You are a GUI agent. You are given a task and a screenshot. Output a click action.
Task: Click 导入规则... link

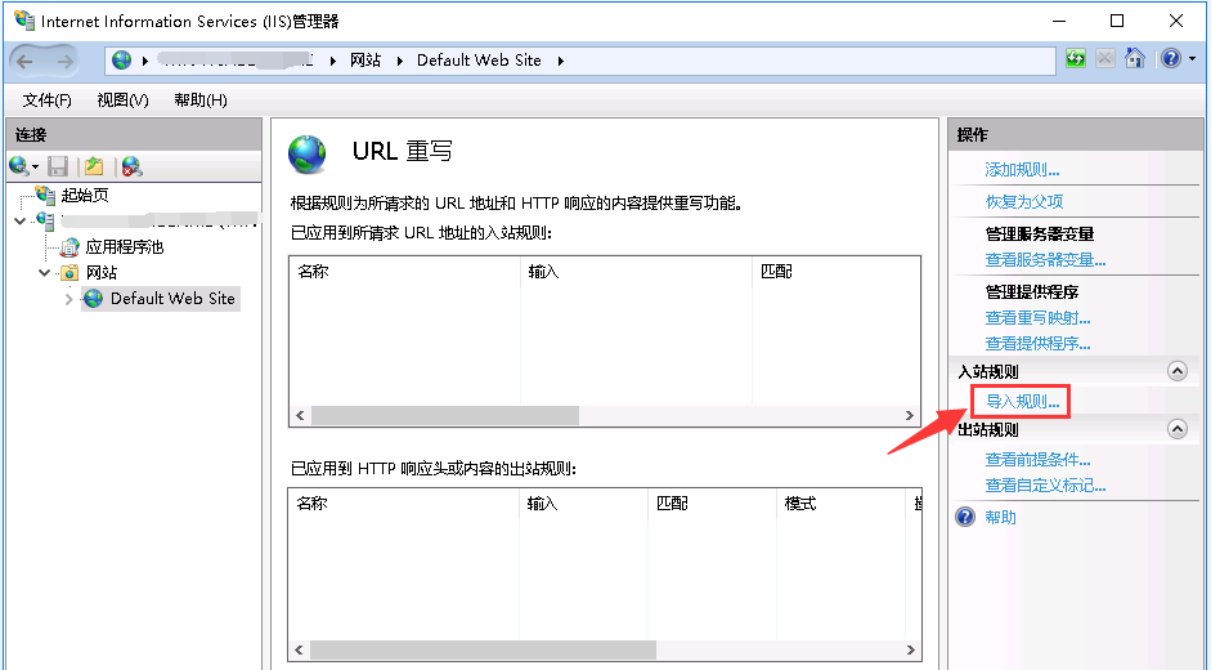1022,401
